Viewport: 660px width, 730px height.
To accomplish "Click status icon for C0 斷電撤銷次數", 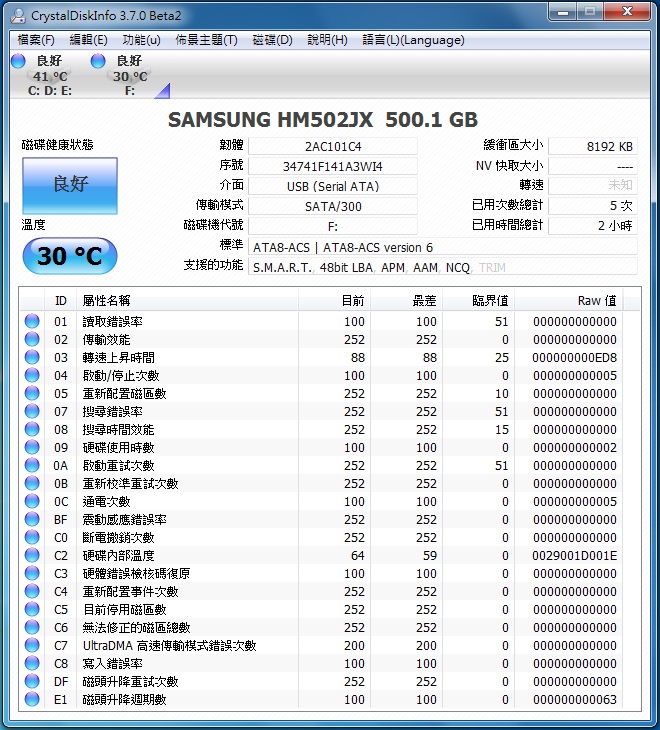I will [x=32, y=537].
